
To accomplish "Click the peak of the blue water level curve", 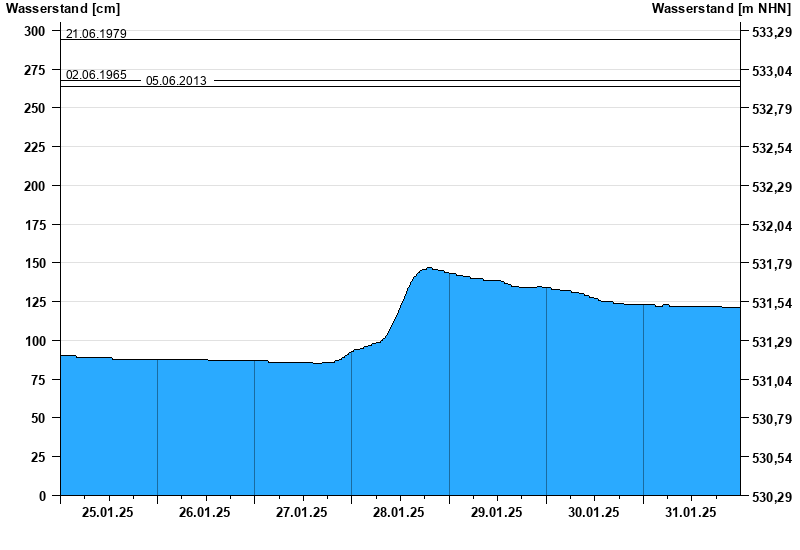I will point(429,268).
